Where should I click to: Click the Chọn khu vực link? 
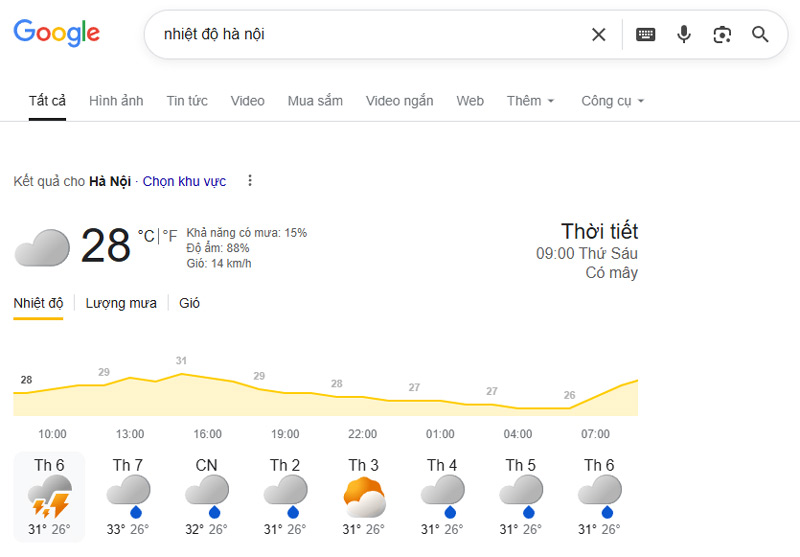point(184,181)
